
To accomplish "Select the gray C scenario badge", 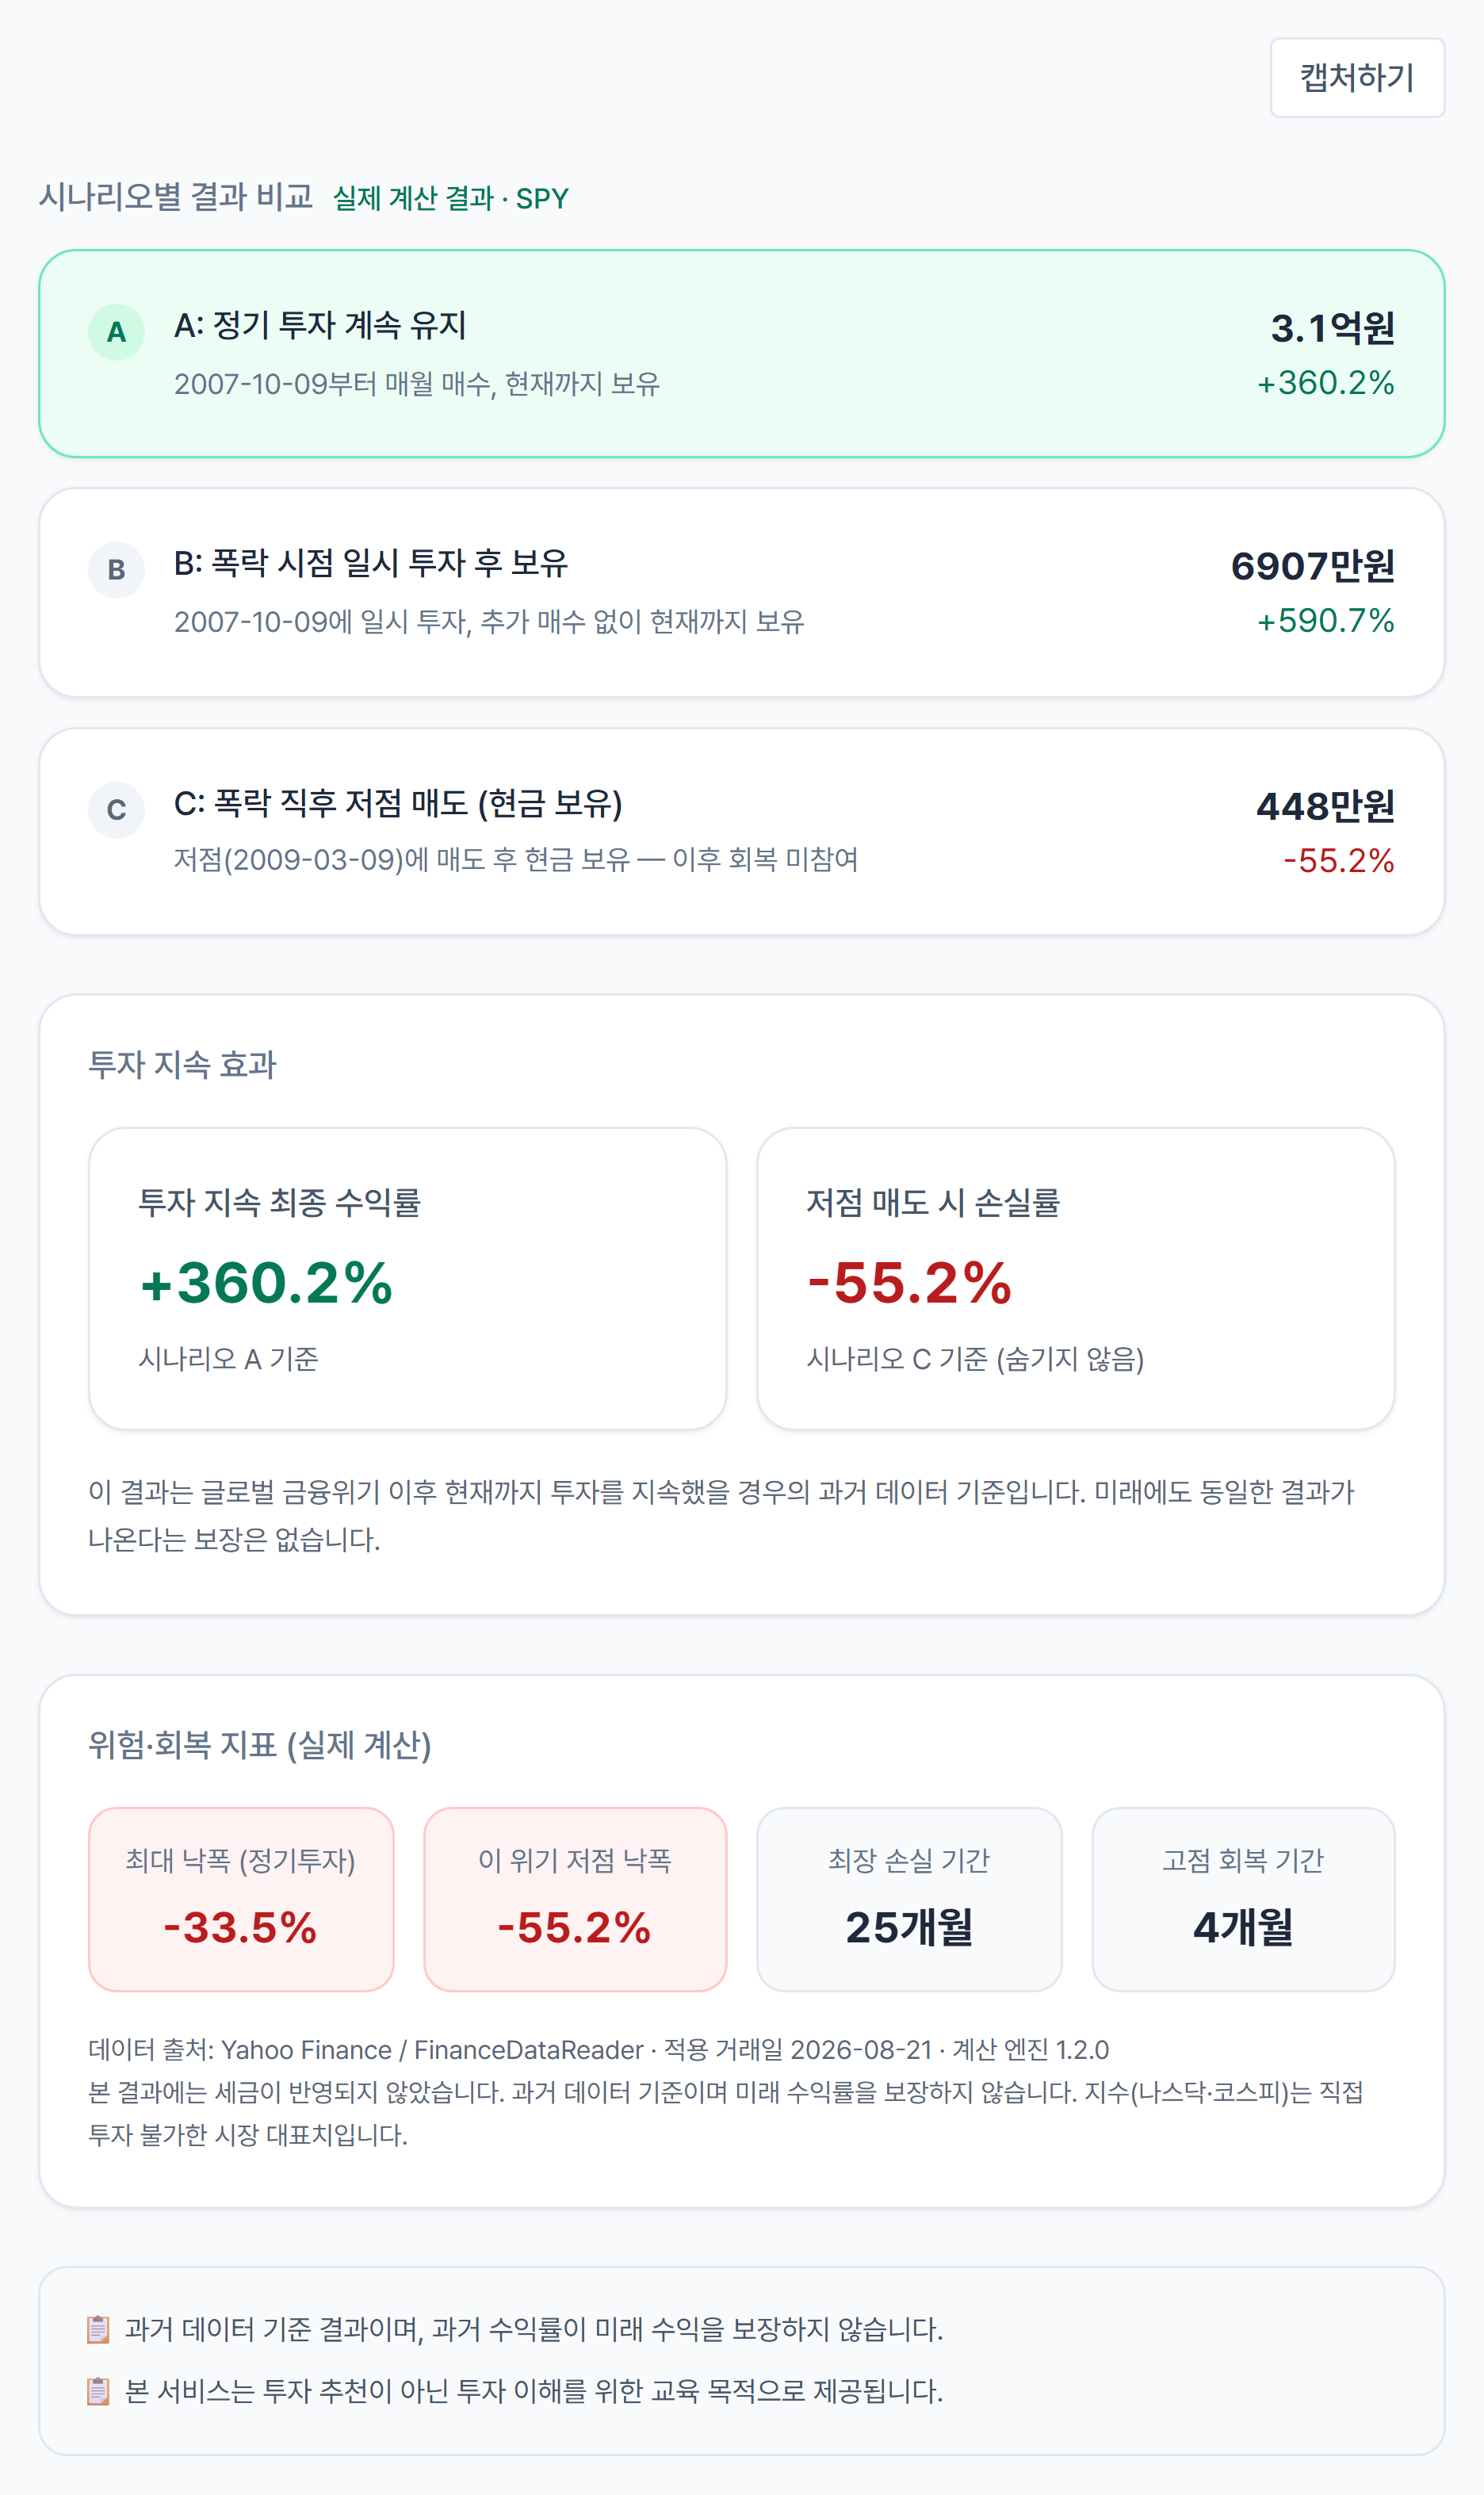I will click(116, 810).
